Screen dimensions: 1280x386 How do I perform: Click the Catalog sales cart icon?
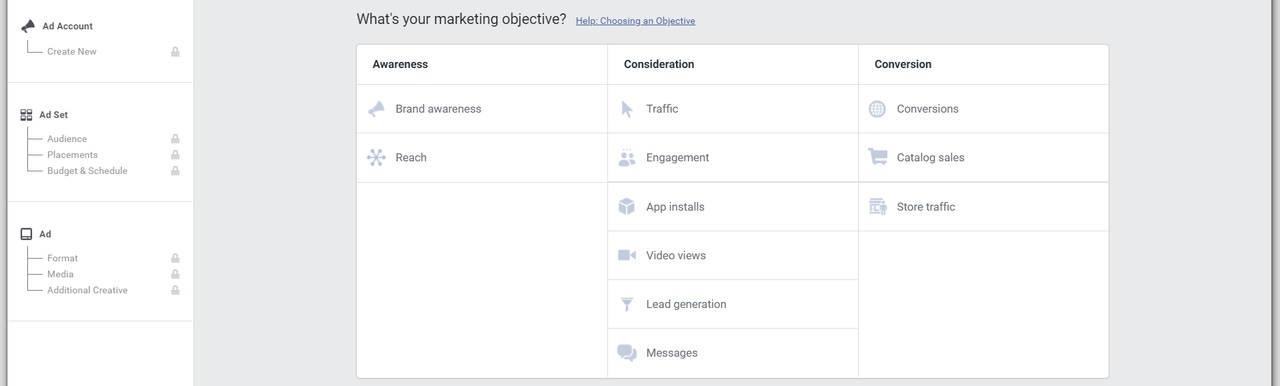click(877, 157)
